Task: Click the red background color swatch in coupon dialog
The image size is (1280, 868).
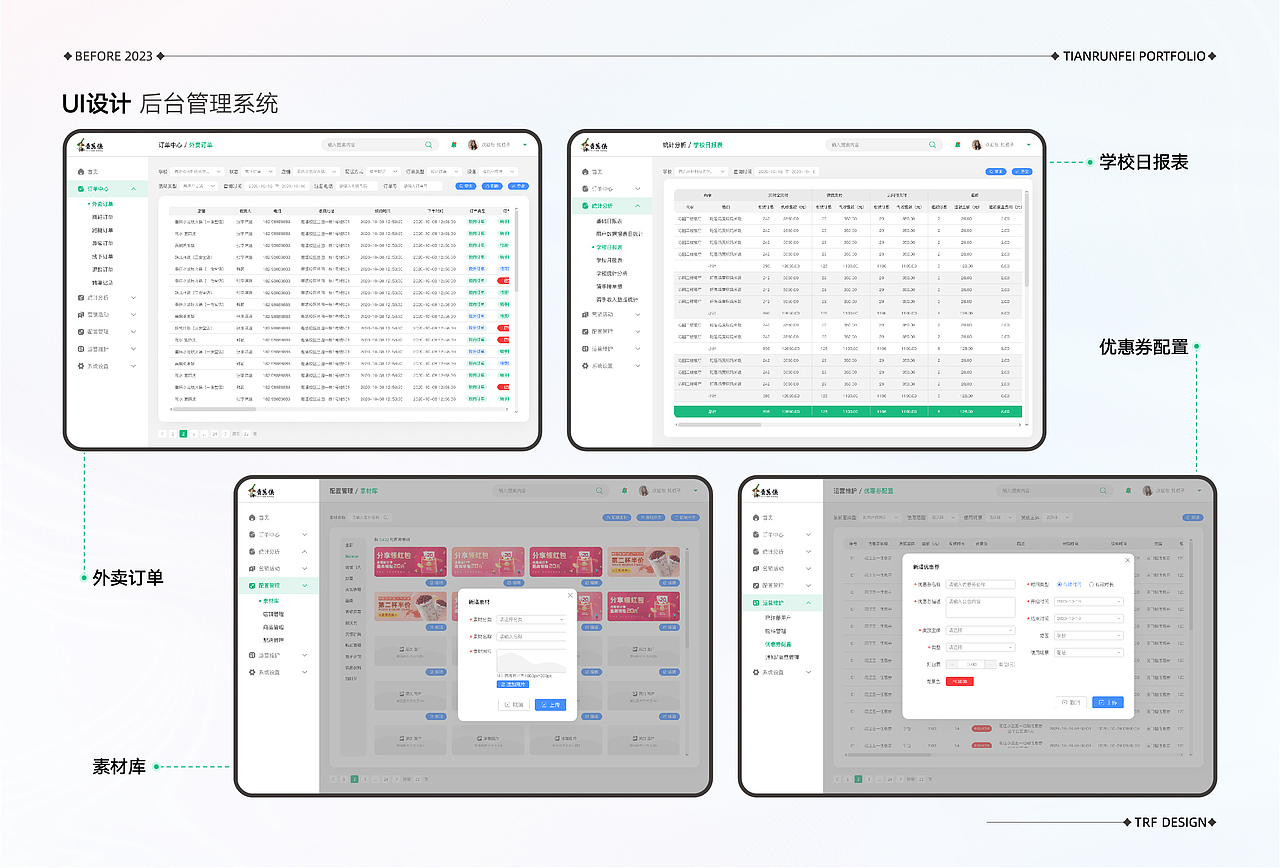Action: [x=960, y=681]
